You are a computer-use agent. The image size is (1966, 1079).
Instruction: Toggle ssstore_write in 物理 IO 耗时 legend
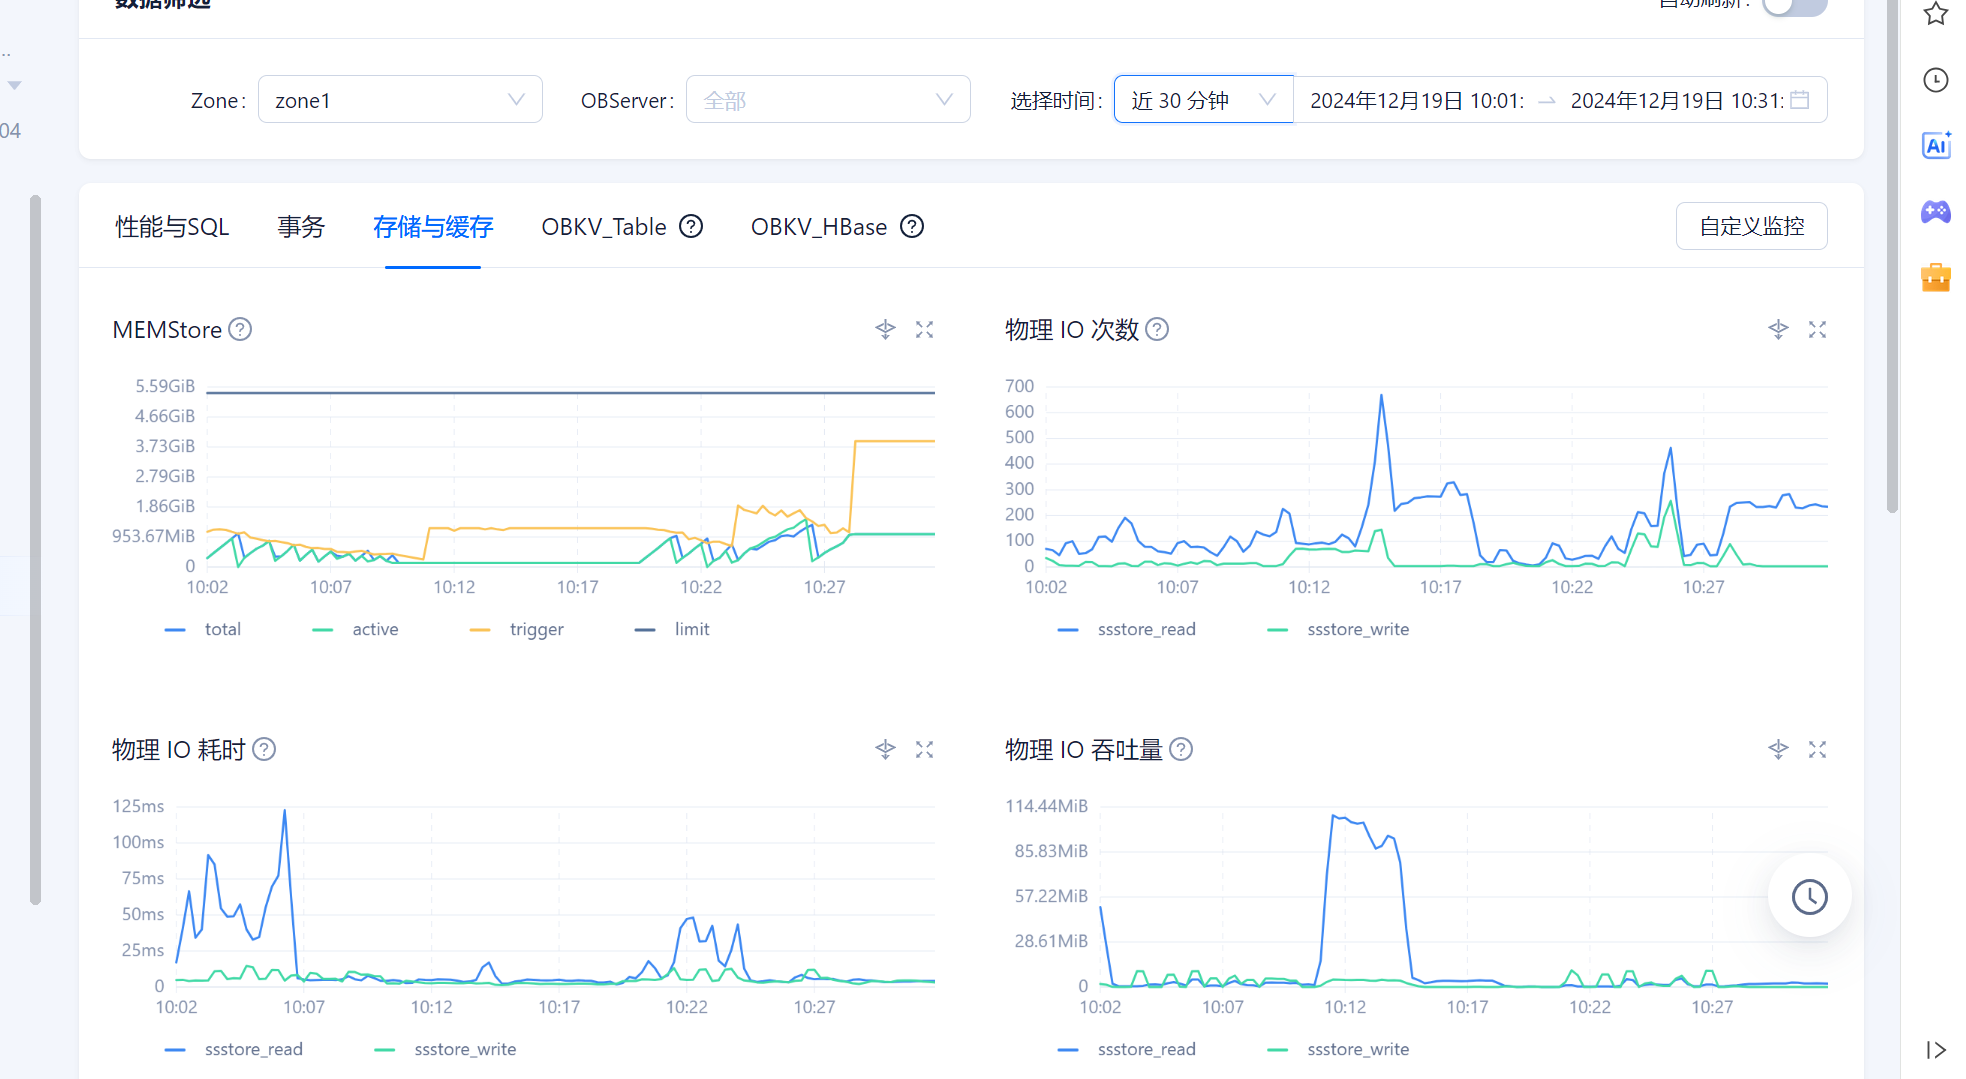[445, 1049]
